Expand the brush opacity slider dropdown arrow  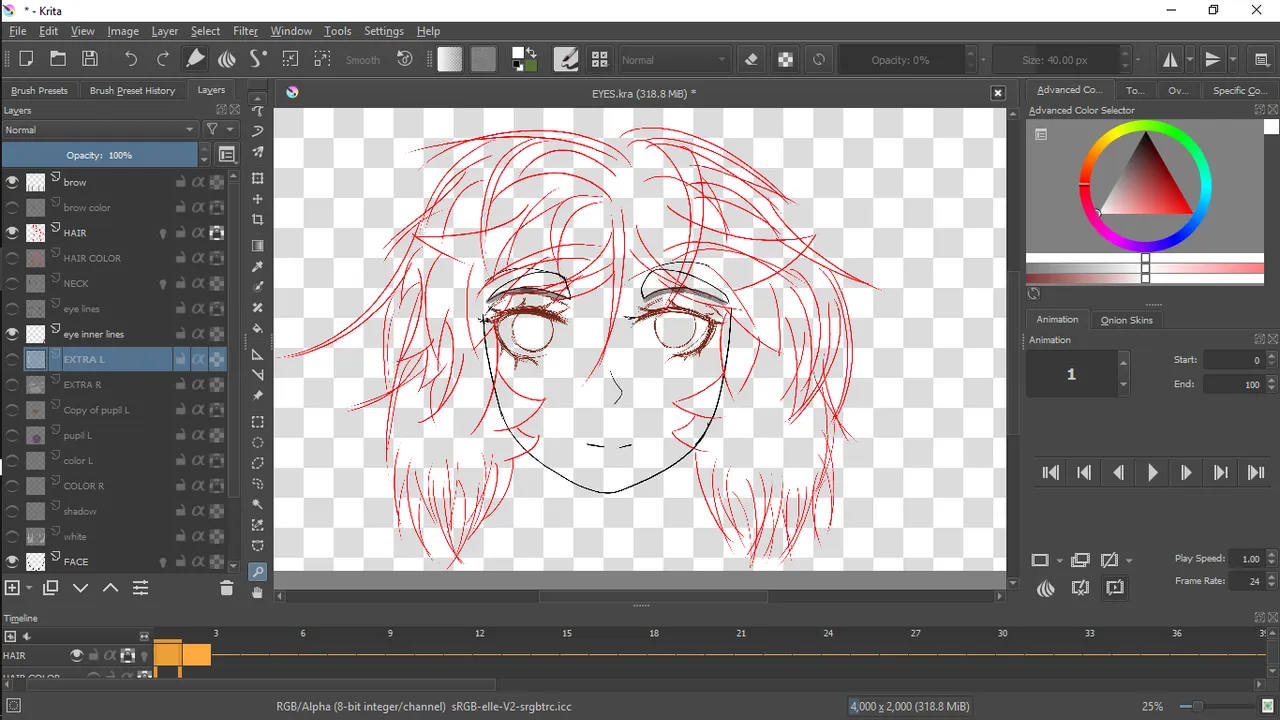(x=983, y=60)
